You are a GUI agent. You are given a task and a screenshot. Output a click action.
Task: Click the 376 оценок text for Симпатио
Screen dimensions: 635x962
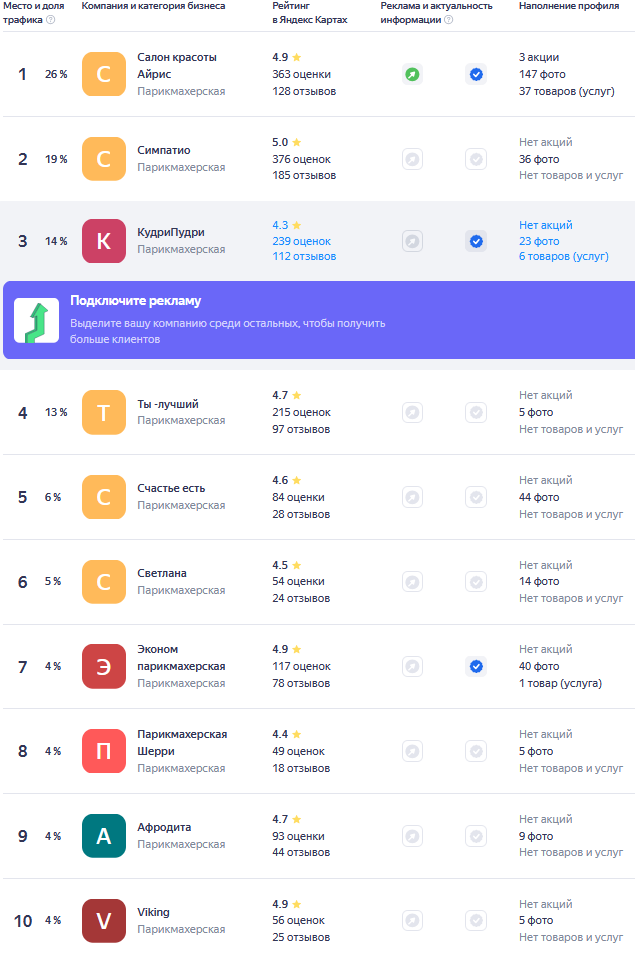301,159
